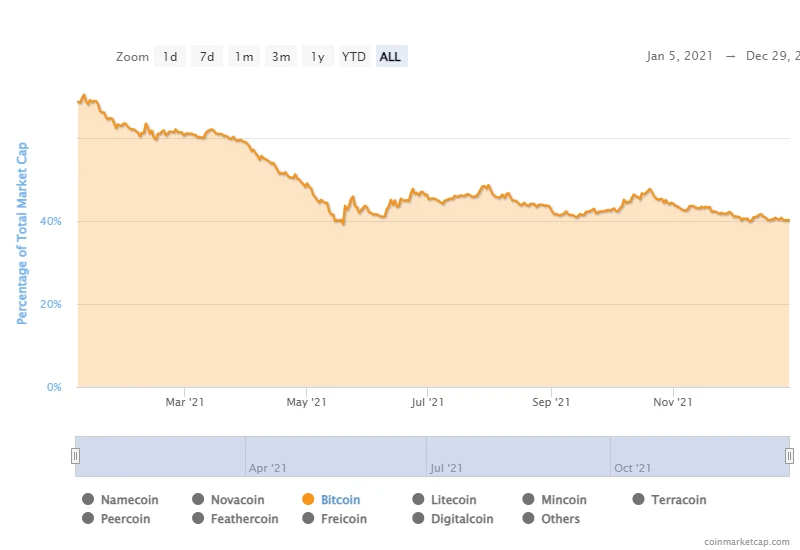Click the start date Jan 5, 2021
Screen dimensions: 800x550
679,56
